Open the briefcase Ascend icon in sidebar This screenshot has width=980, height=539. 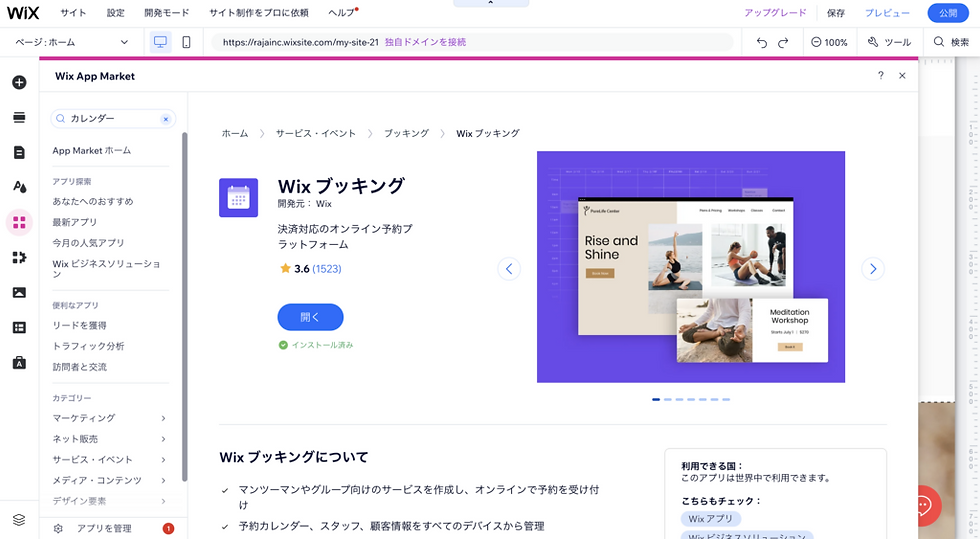tap(19, 363)
